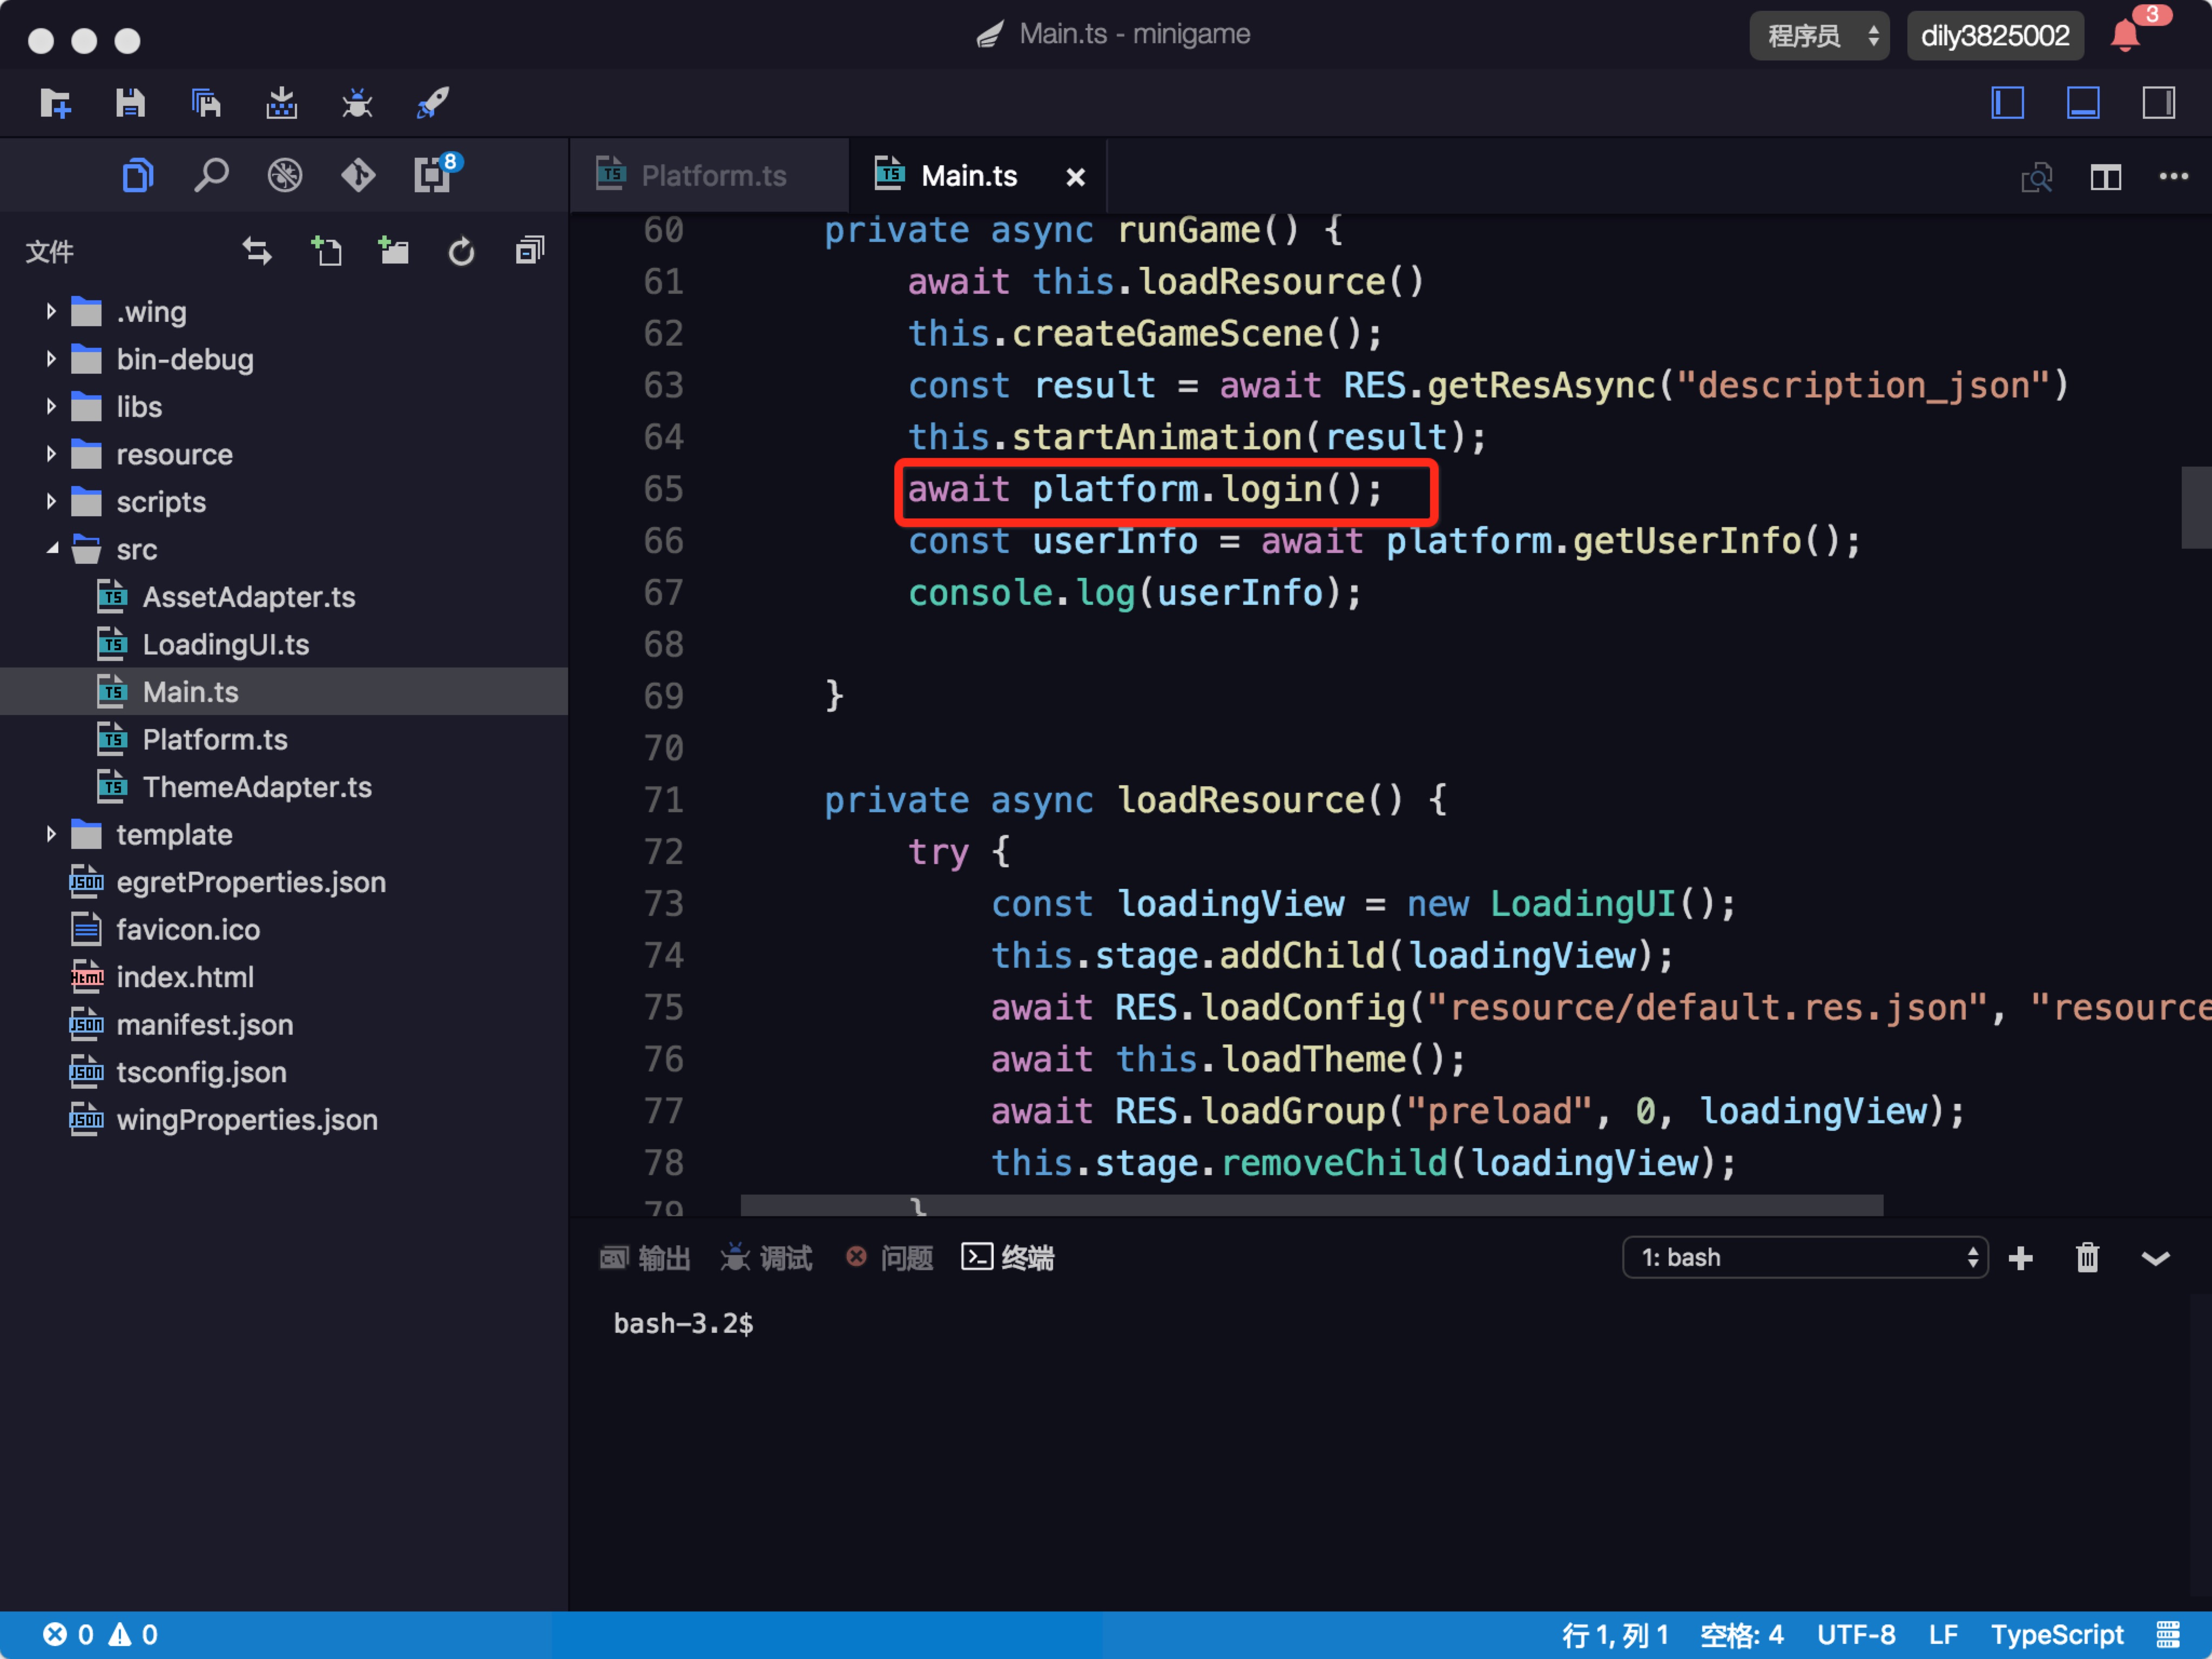2212x1659 pixels.
Task: Open the search panel magnifier icon
Action: tap(211, 176)
